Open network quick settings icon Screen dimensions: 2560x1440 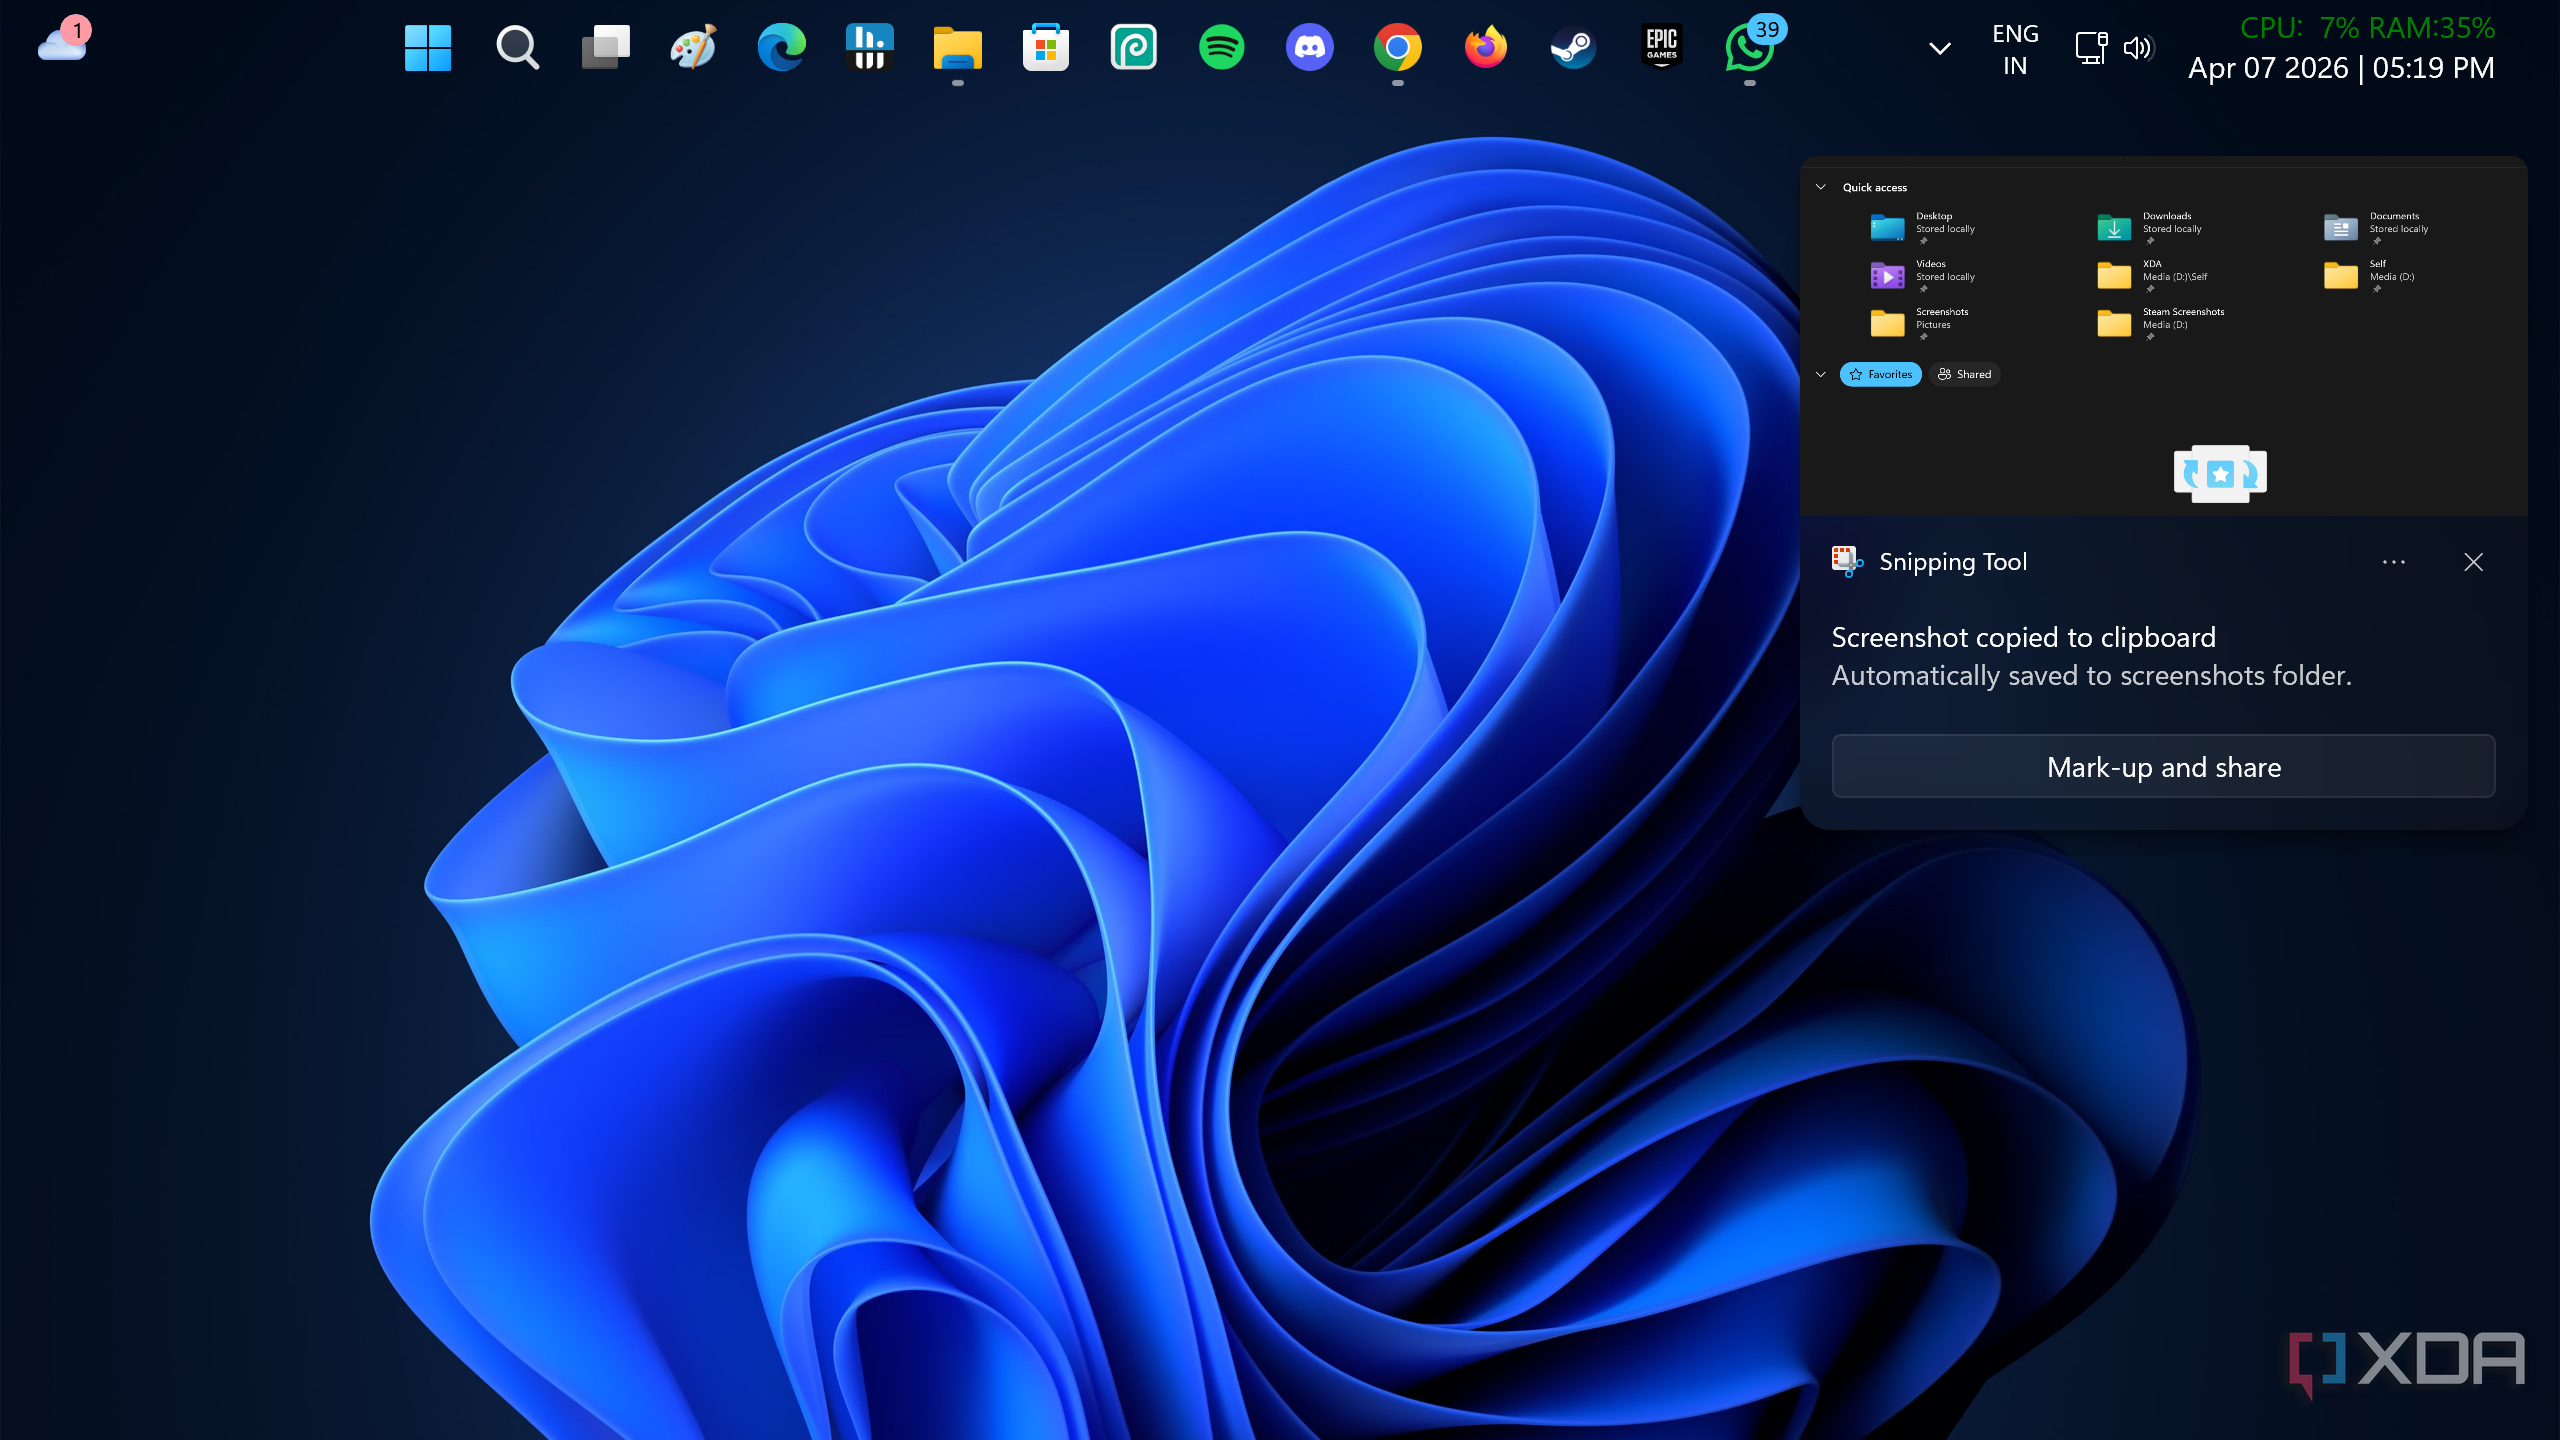2090,48
